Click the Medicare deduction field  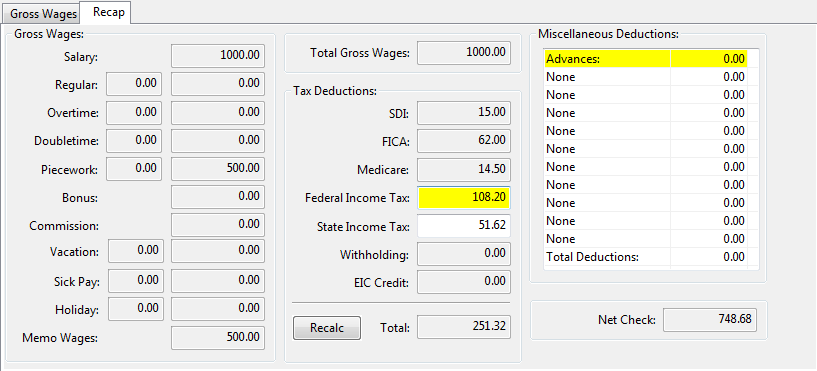coord(464,169)
